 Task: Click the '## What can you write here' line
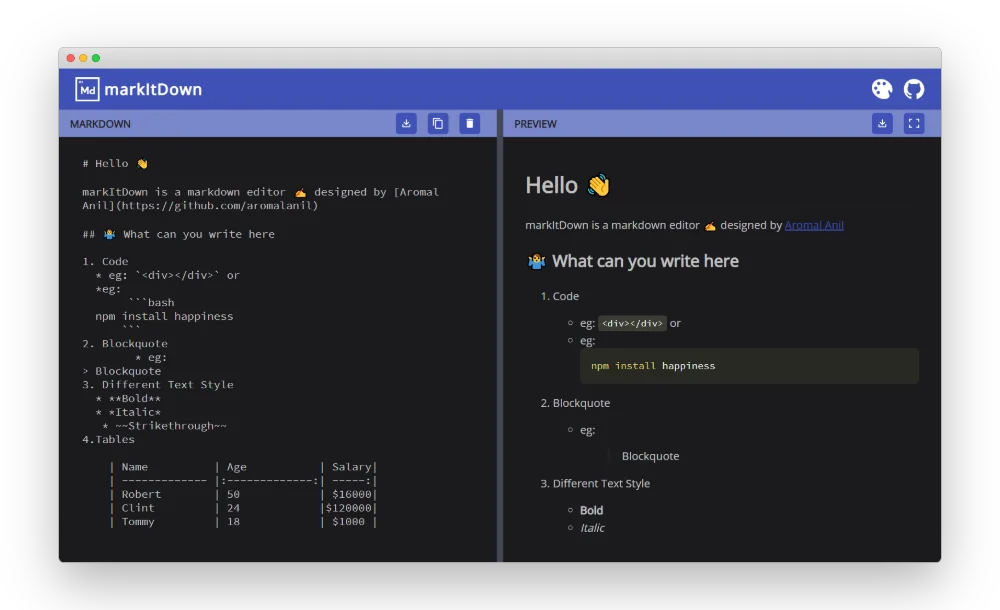point(179,234)
